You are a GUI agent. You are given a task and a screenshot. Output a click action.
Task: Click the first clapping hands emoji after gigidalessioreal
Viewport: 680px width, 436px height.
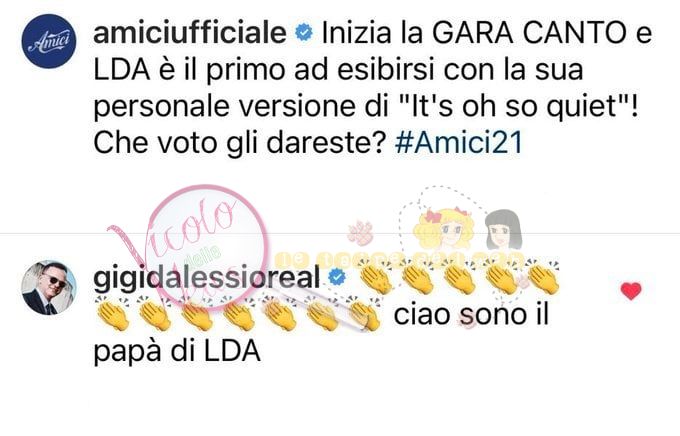[x=375, y=278]
